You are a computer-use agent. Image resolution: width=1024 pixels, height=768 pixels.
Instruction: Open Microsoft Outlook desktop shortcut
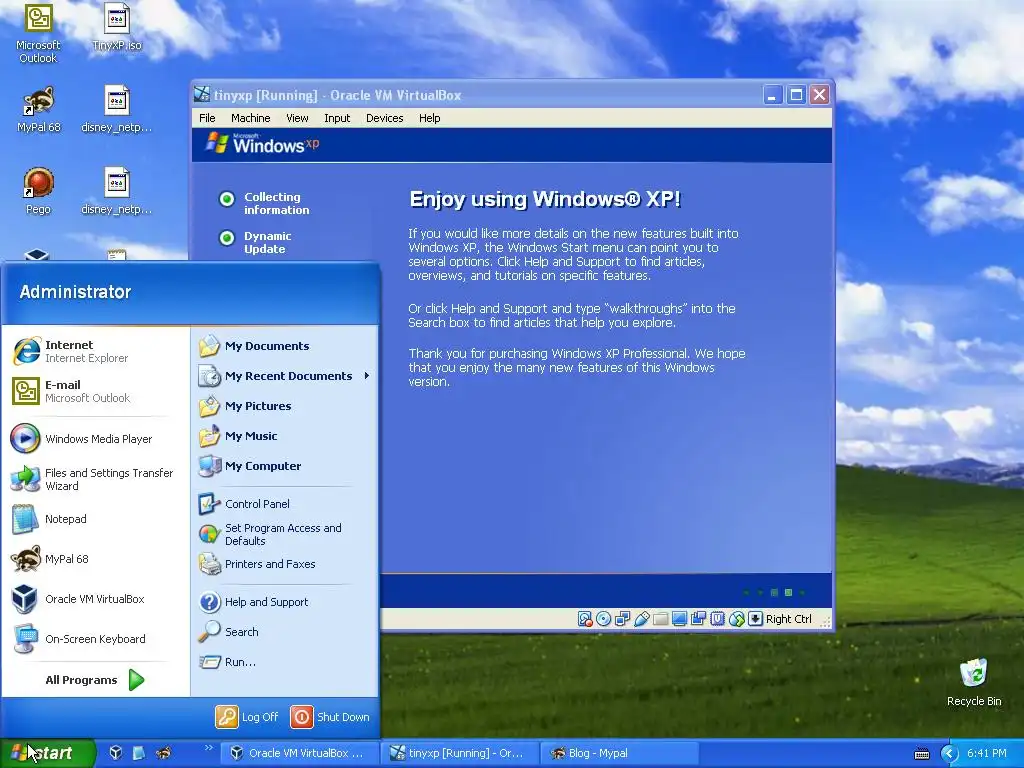click(38, 34)
